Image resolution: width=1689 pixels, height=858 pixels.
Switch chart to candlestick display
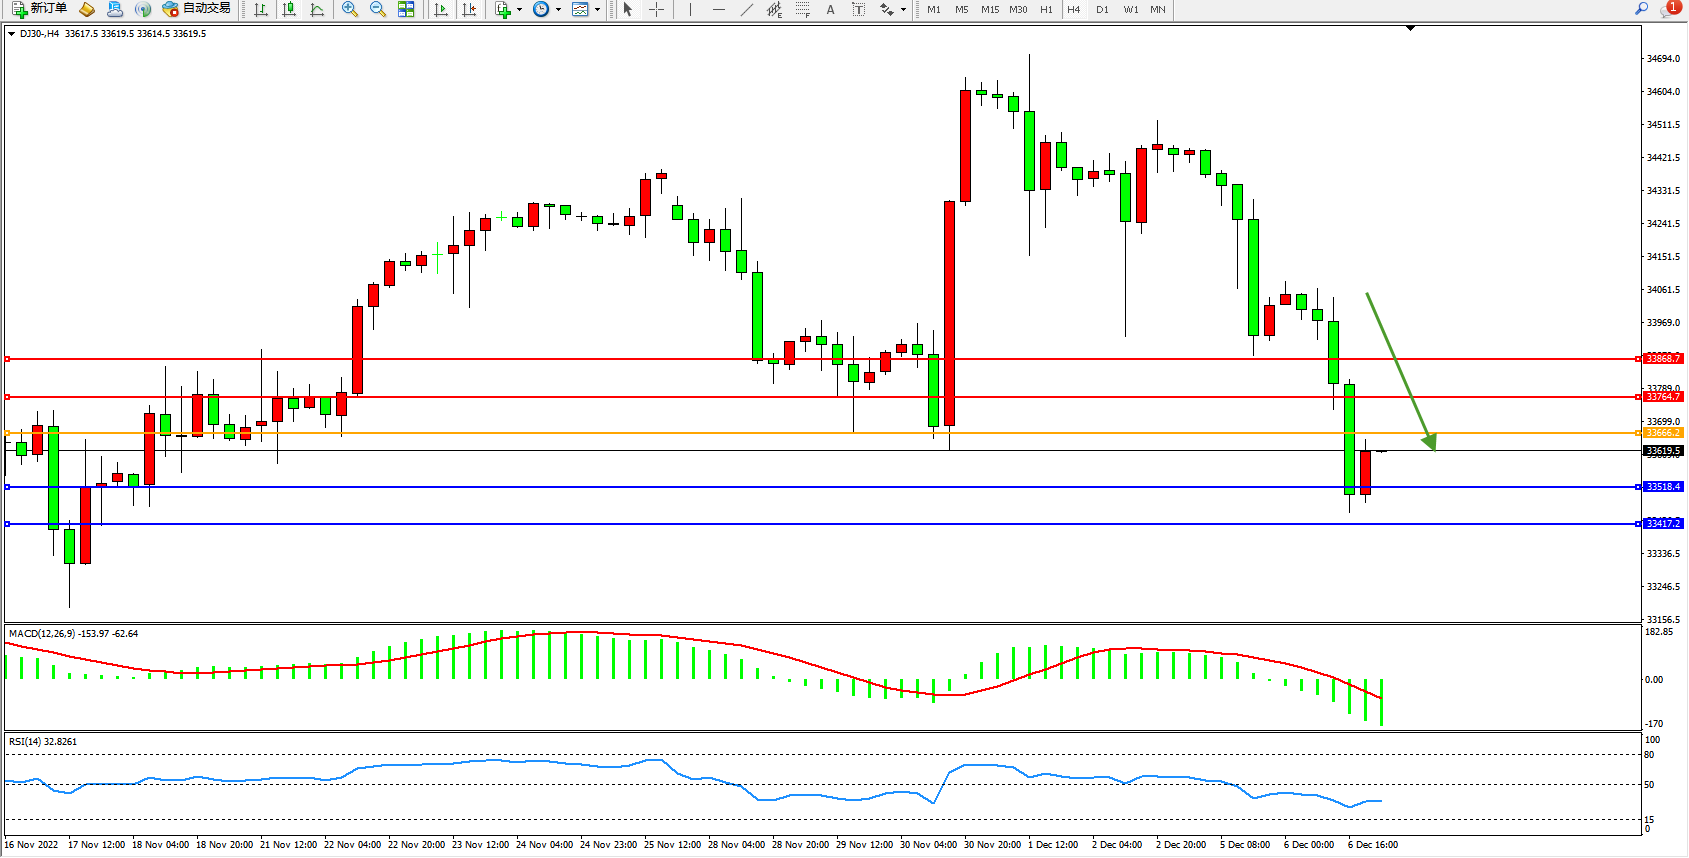pyautogui.click(x=289, y=9)
